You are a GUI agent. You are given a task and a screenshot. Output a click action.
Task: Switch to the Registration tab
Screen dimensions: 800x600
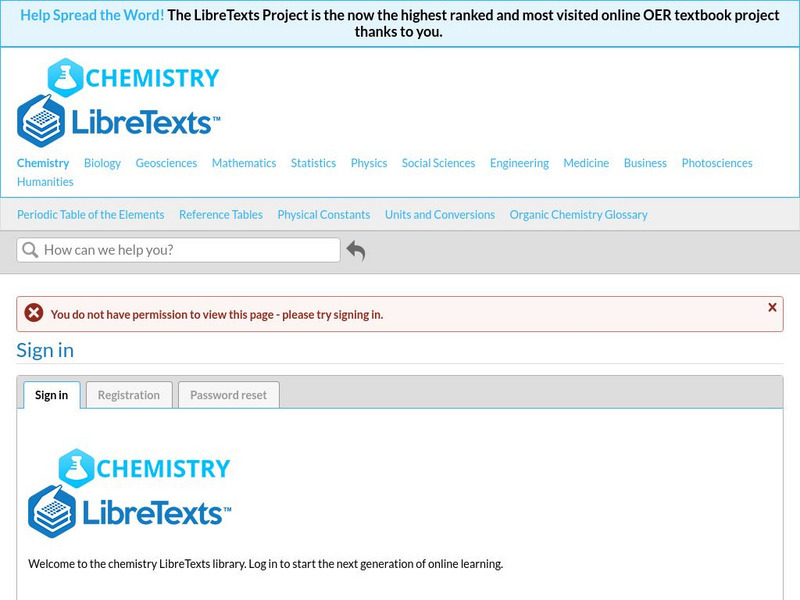129,394
